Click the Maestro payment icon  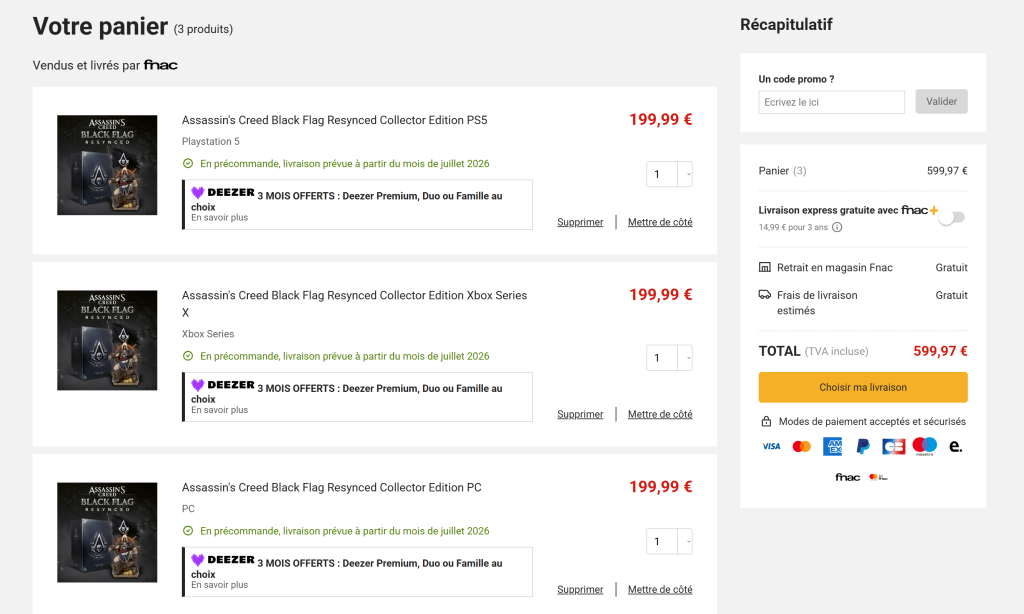924,446
